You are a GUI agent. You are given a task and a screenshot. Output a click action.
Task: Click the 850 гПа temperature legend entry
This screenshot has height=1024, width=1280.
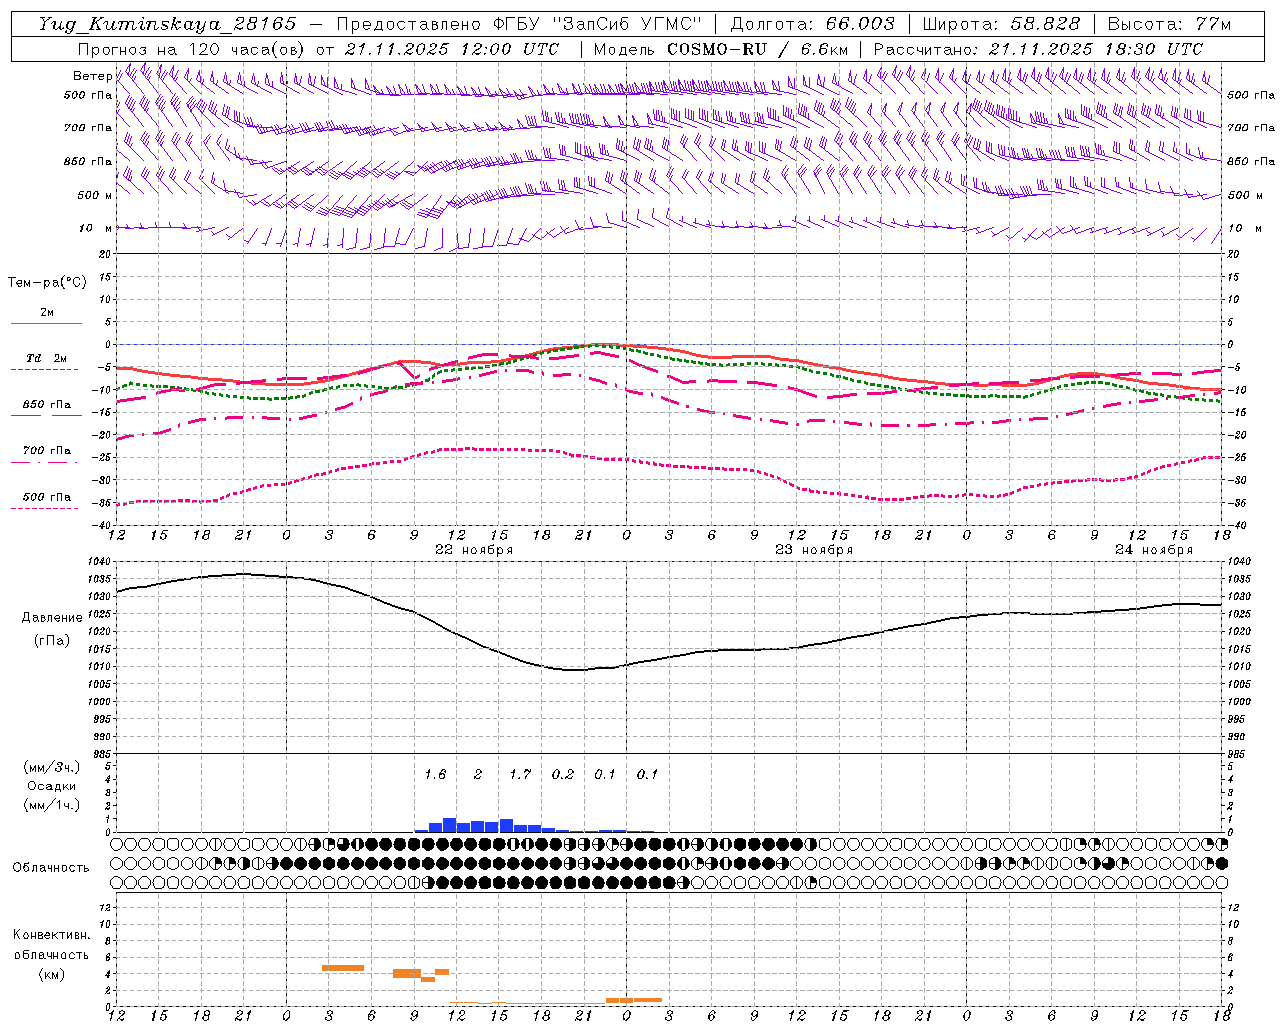(x=47, y=405)
